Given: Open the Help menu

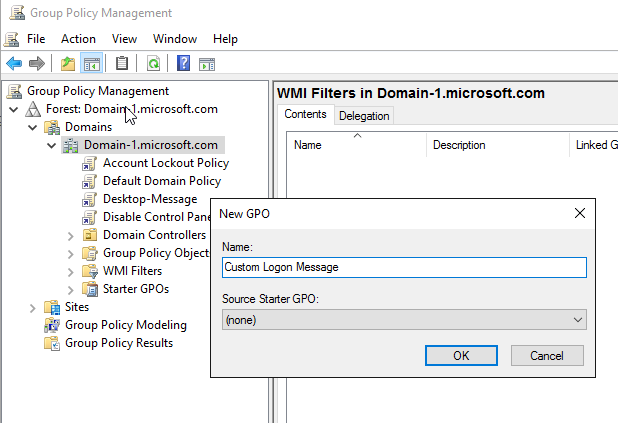Looking at the screenshot, I should coord(225,39).
